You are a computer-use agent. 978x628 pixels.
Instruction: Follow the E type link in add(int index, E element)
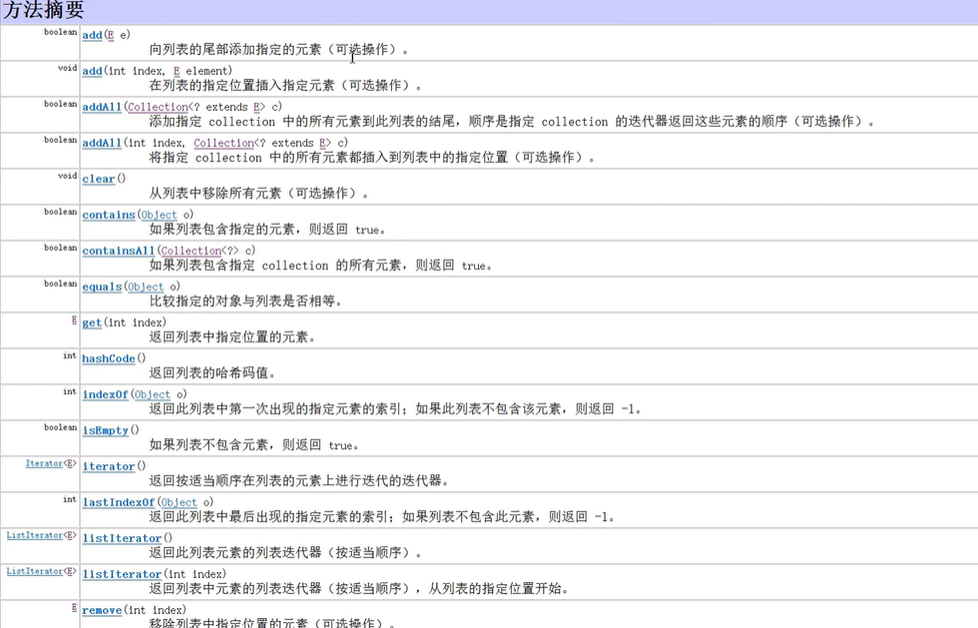(x=177, y=71)
